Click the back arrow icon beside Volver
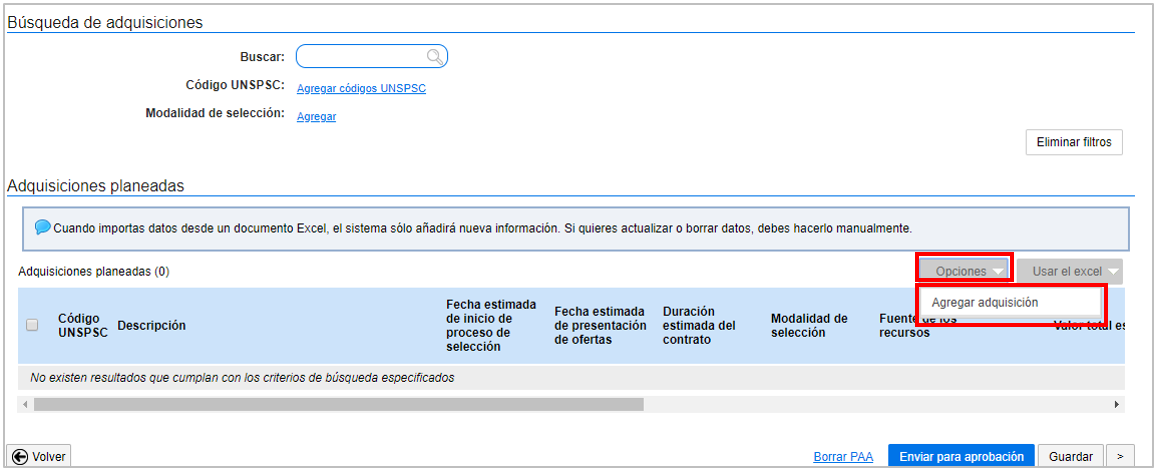1156x470 pixels. (20, 456)
